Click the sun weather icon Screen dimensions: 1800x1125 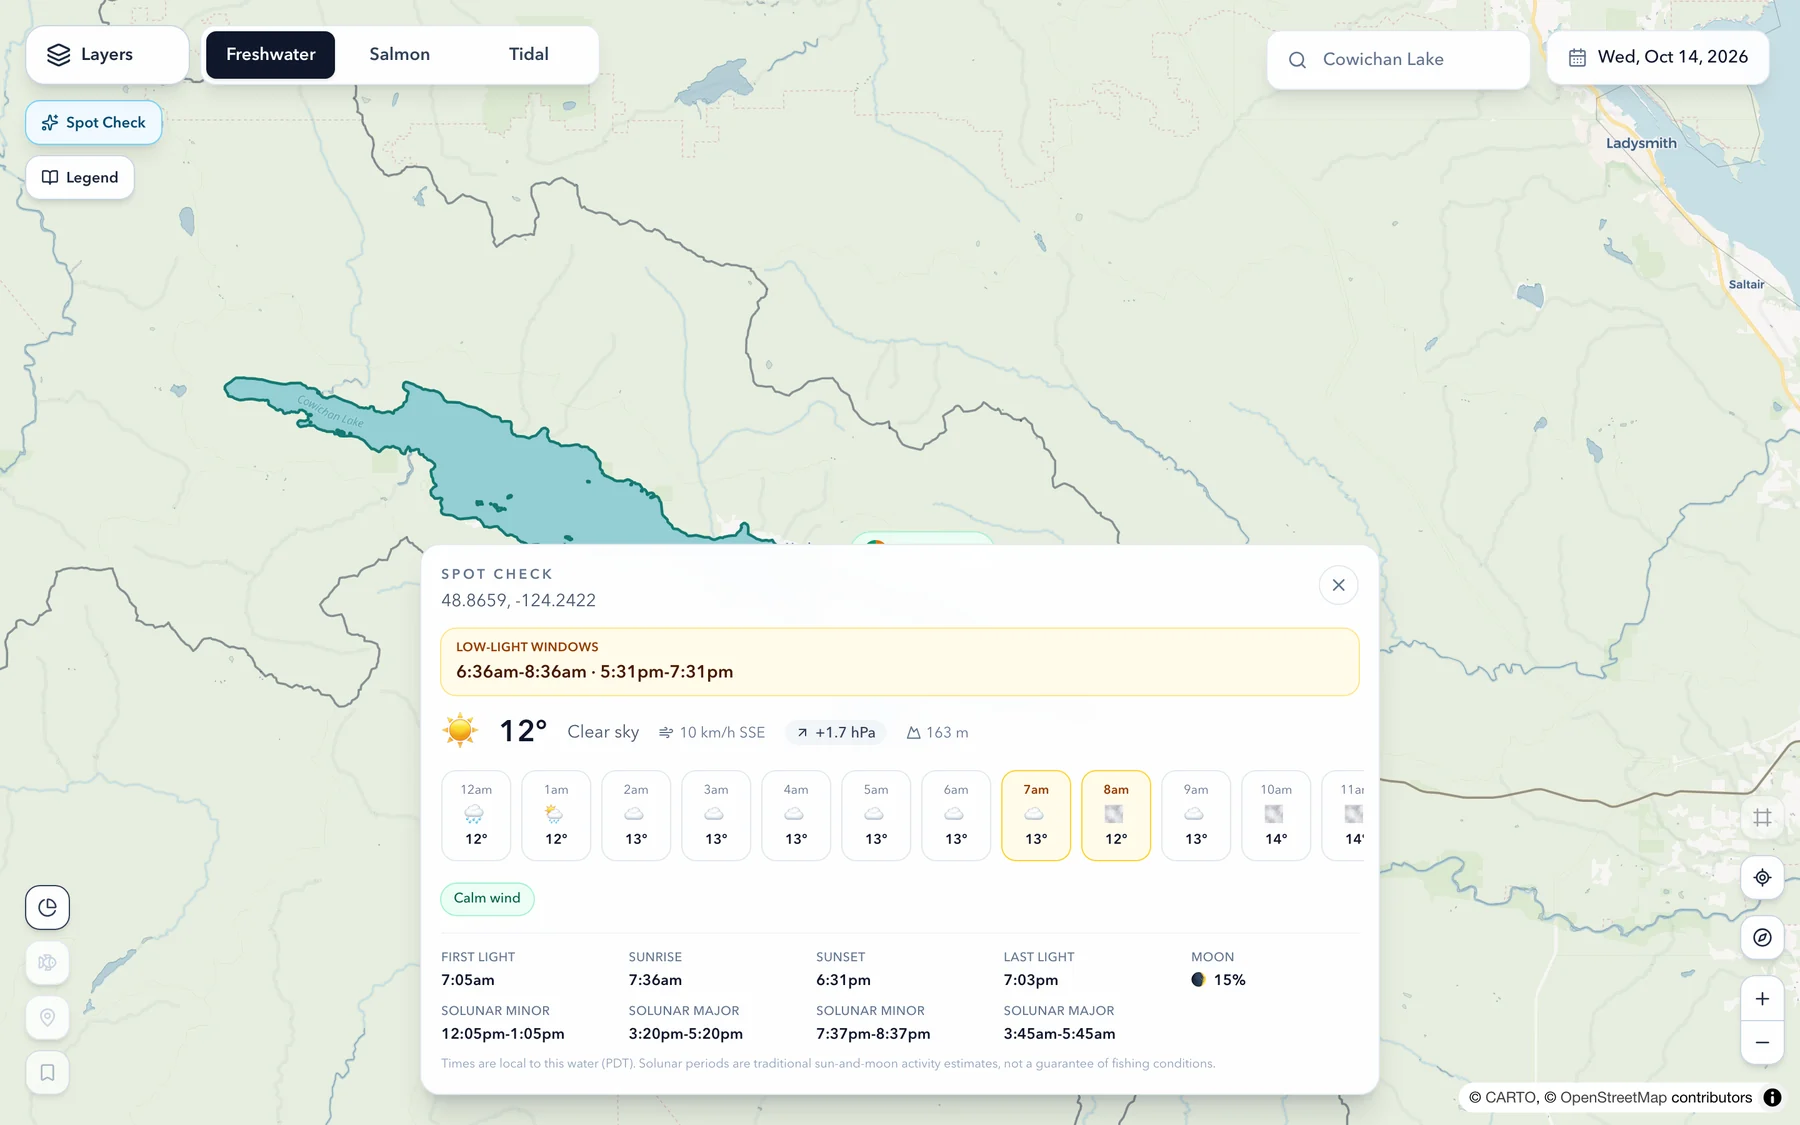pyautogui.click(x=460, y=731)
